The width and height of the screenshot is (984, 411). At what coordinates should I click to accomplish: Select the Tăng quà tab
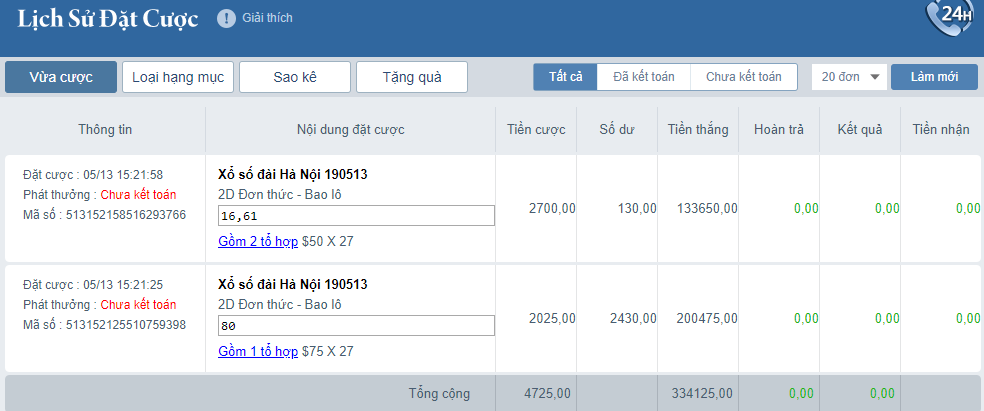point(412,77)
